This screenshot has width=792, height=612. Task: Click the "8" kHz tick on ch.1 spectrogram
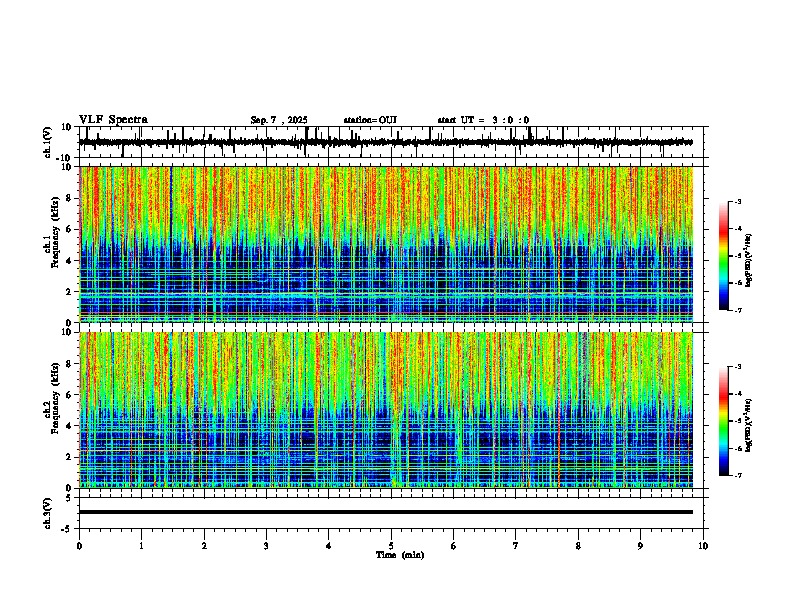[69, 198]
